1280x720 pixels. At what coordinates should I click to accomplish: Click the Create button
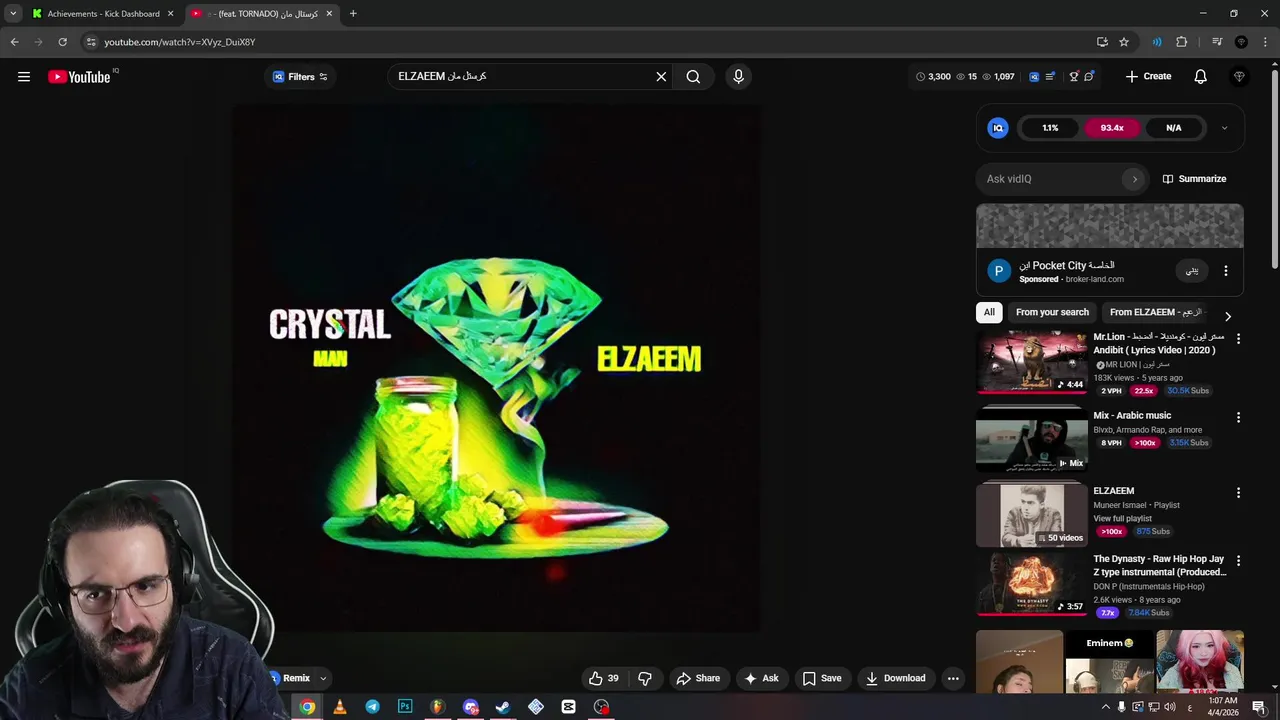pos(1148,77)
